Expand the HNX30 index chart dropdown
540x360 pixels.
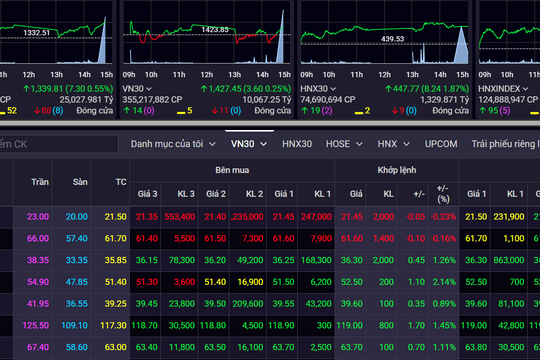tap(333, 89)
